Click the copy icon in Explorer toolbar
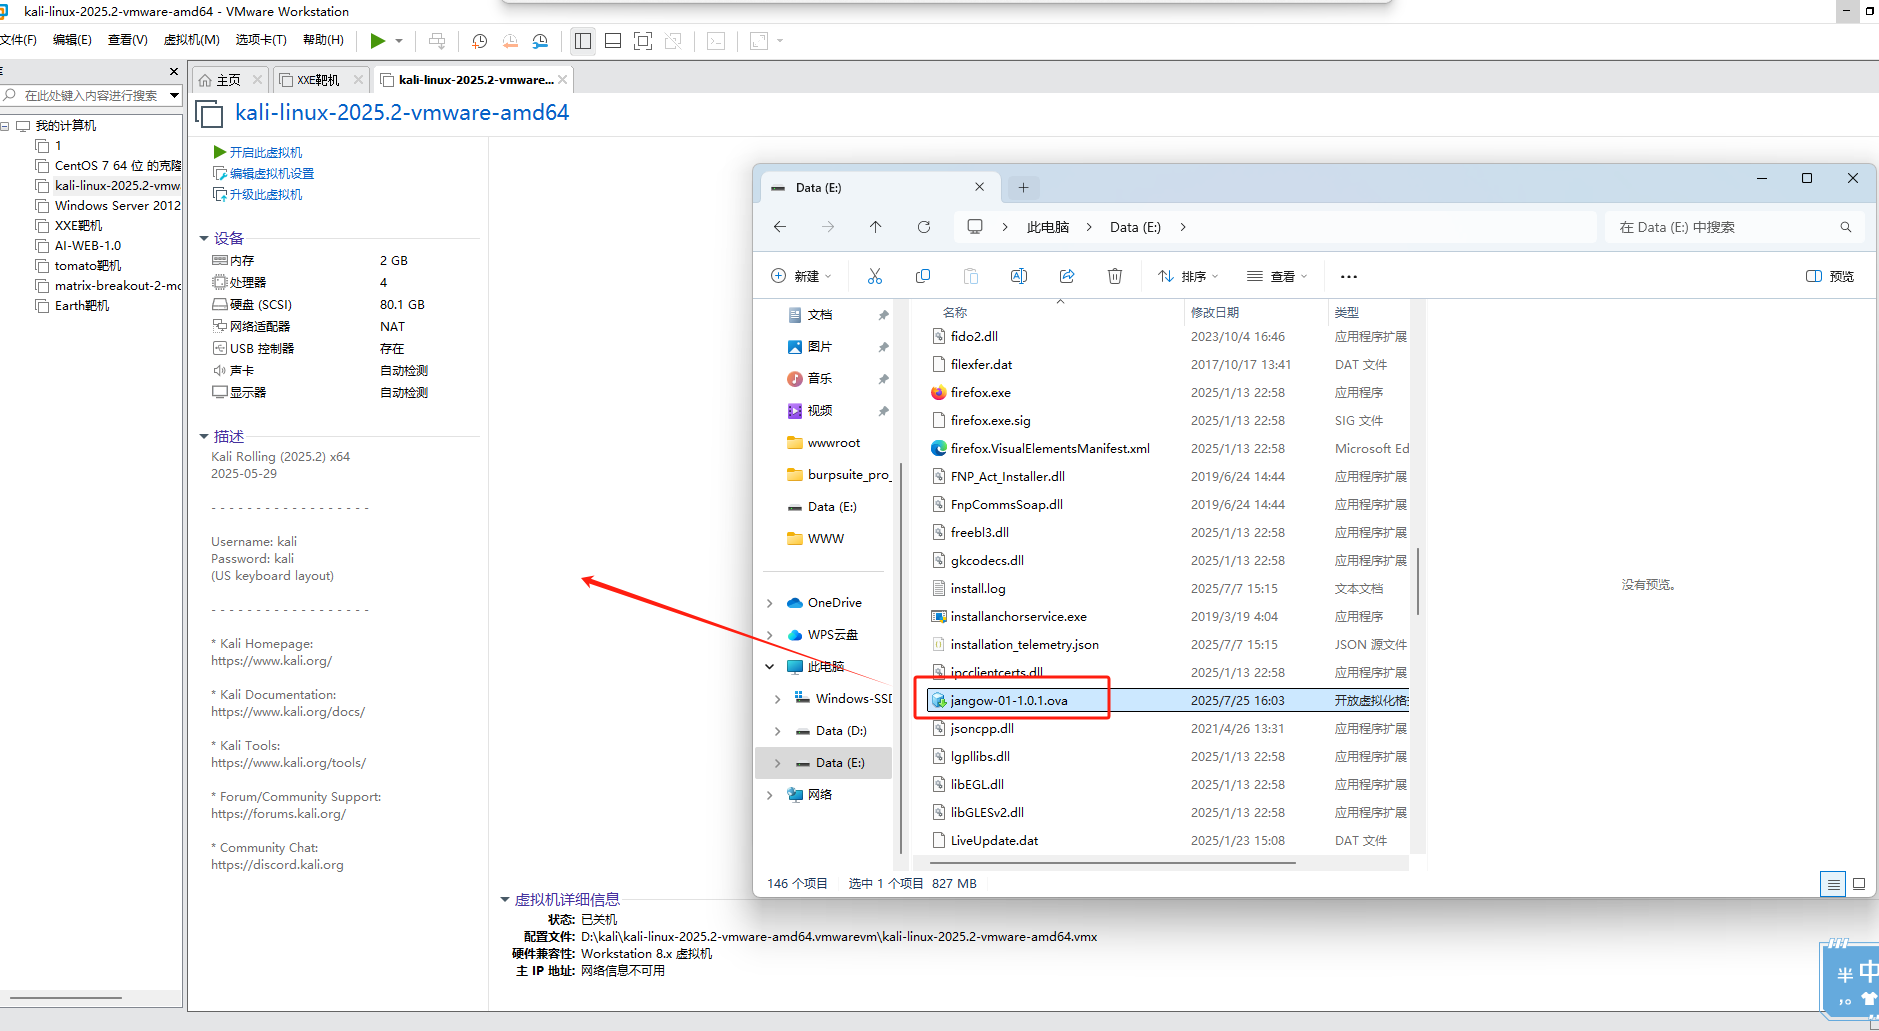The image size is (1879, 1031). click(923, 276)
